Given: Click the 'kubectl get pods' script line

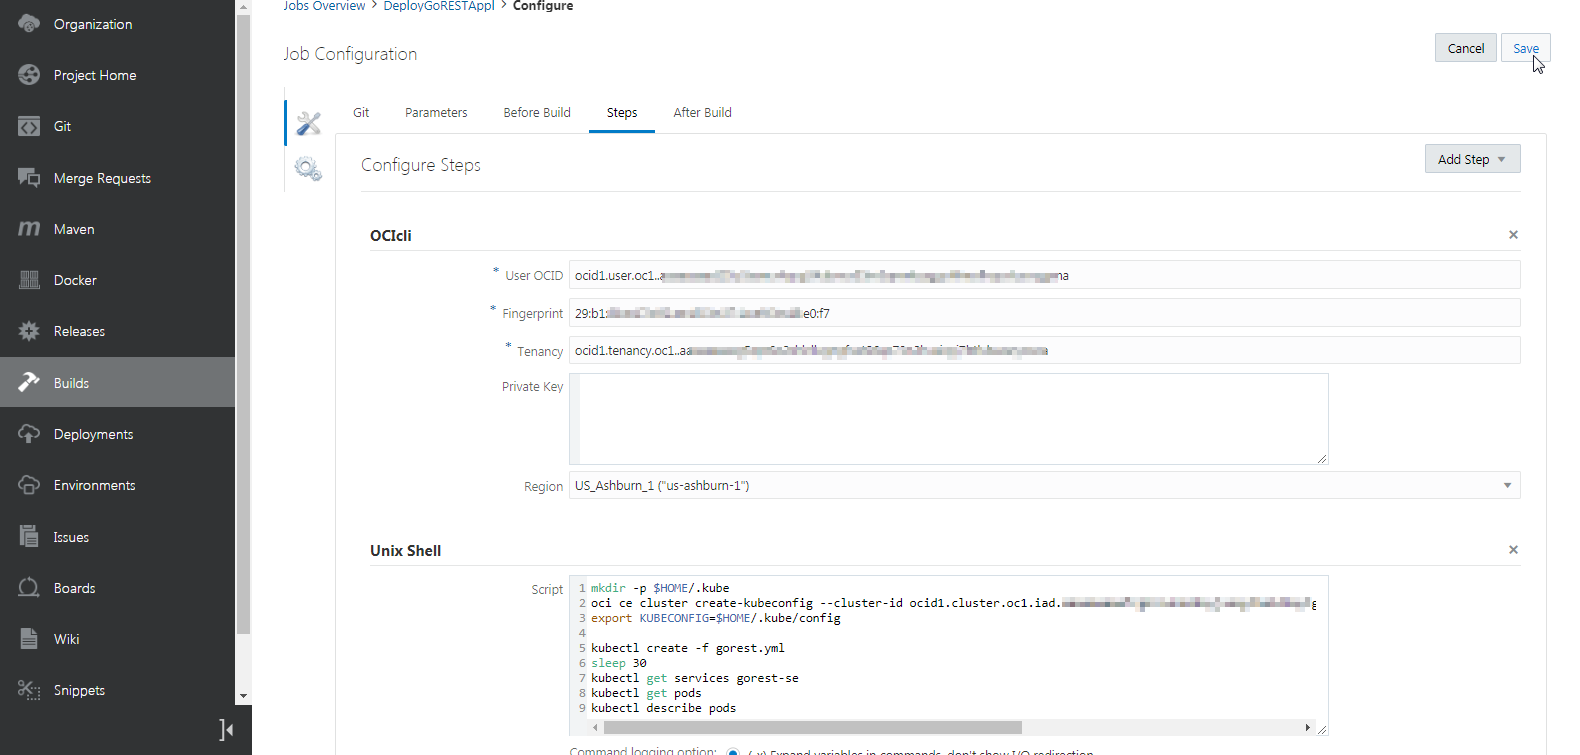Looking at the screenshot, I should coord(646,693).
